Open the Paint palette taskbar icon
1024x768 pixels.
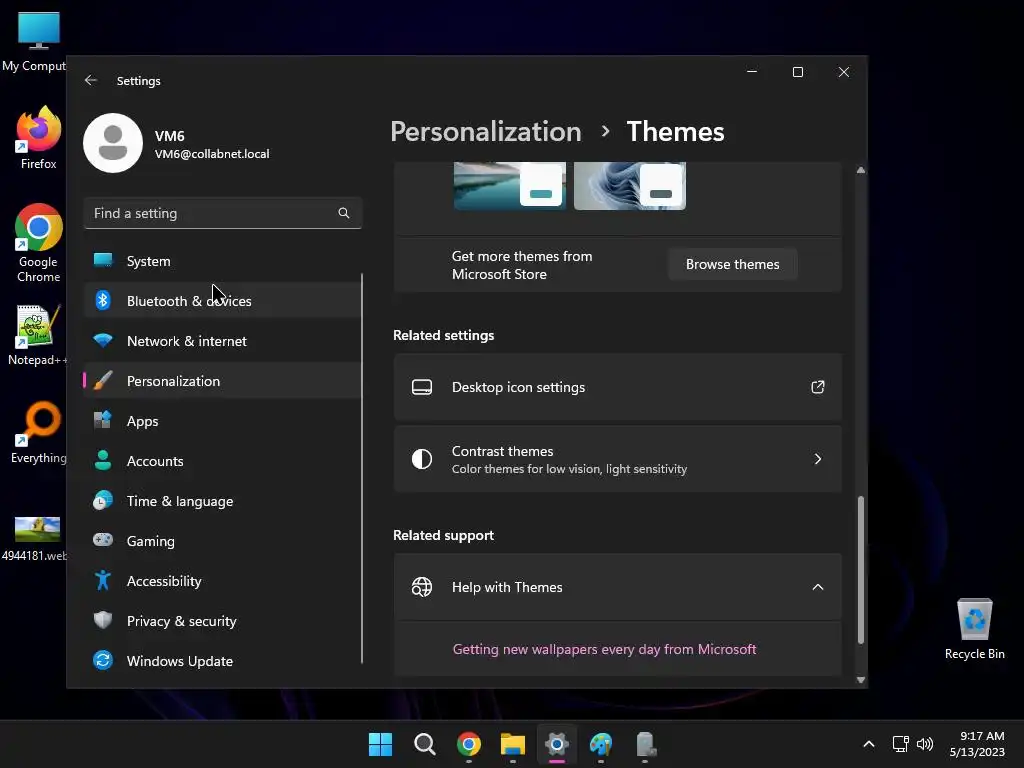coord(601,744)
